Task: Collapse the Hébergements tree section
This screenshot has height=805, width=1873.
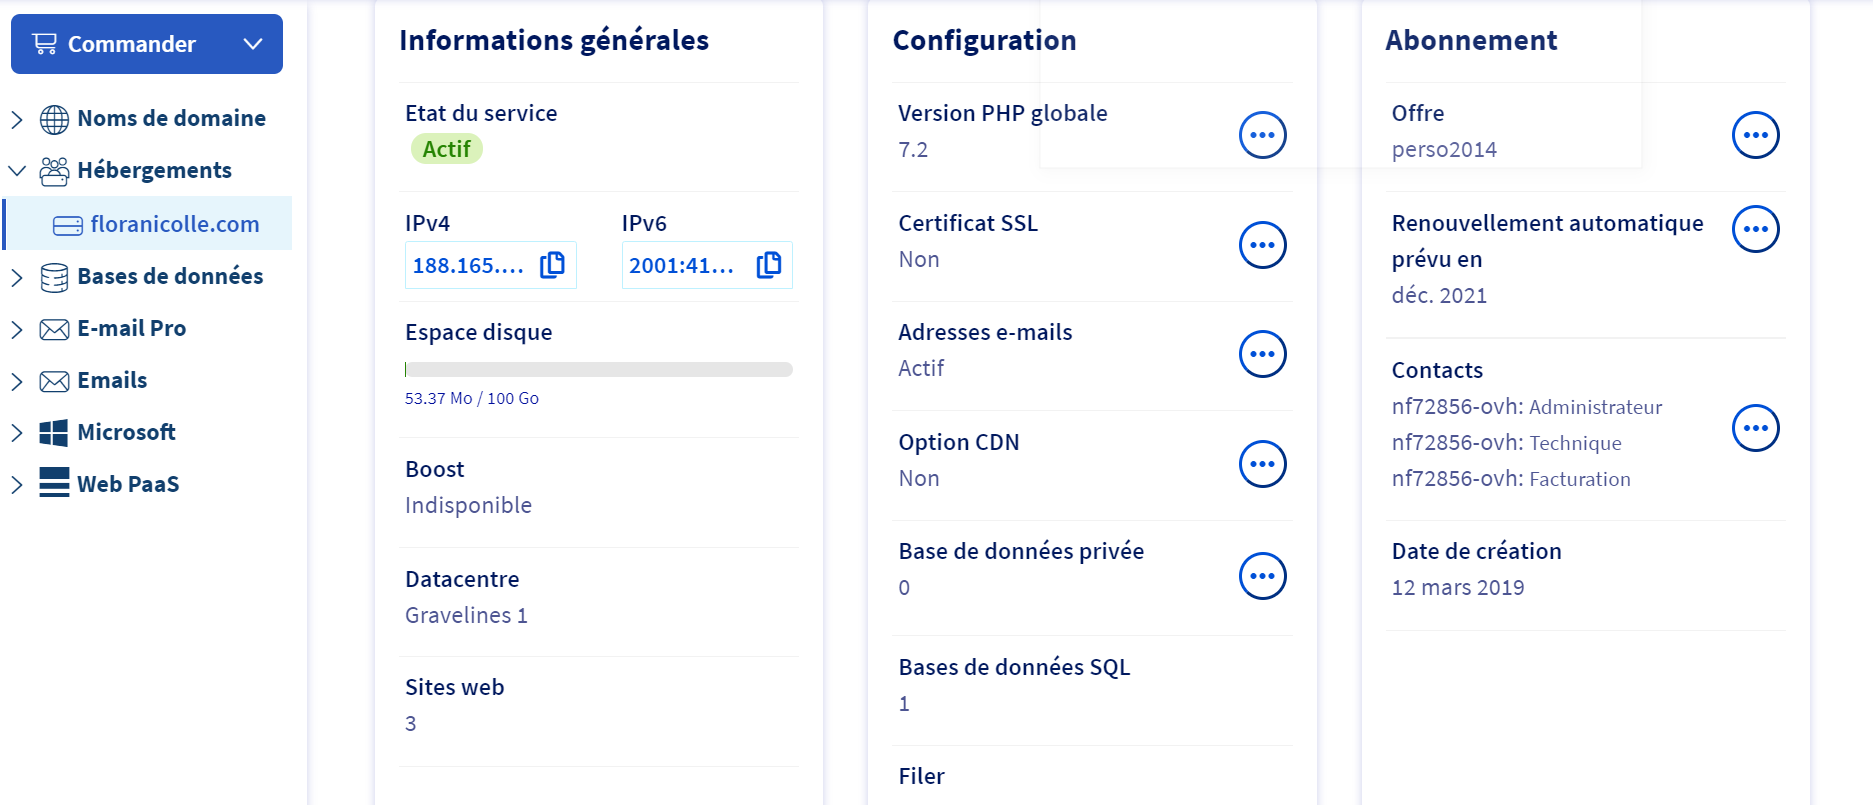Action: (17, 171)
